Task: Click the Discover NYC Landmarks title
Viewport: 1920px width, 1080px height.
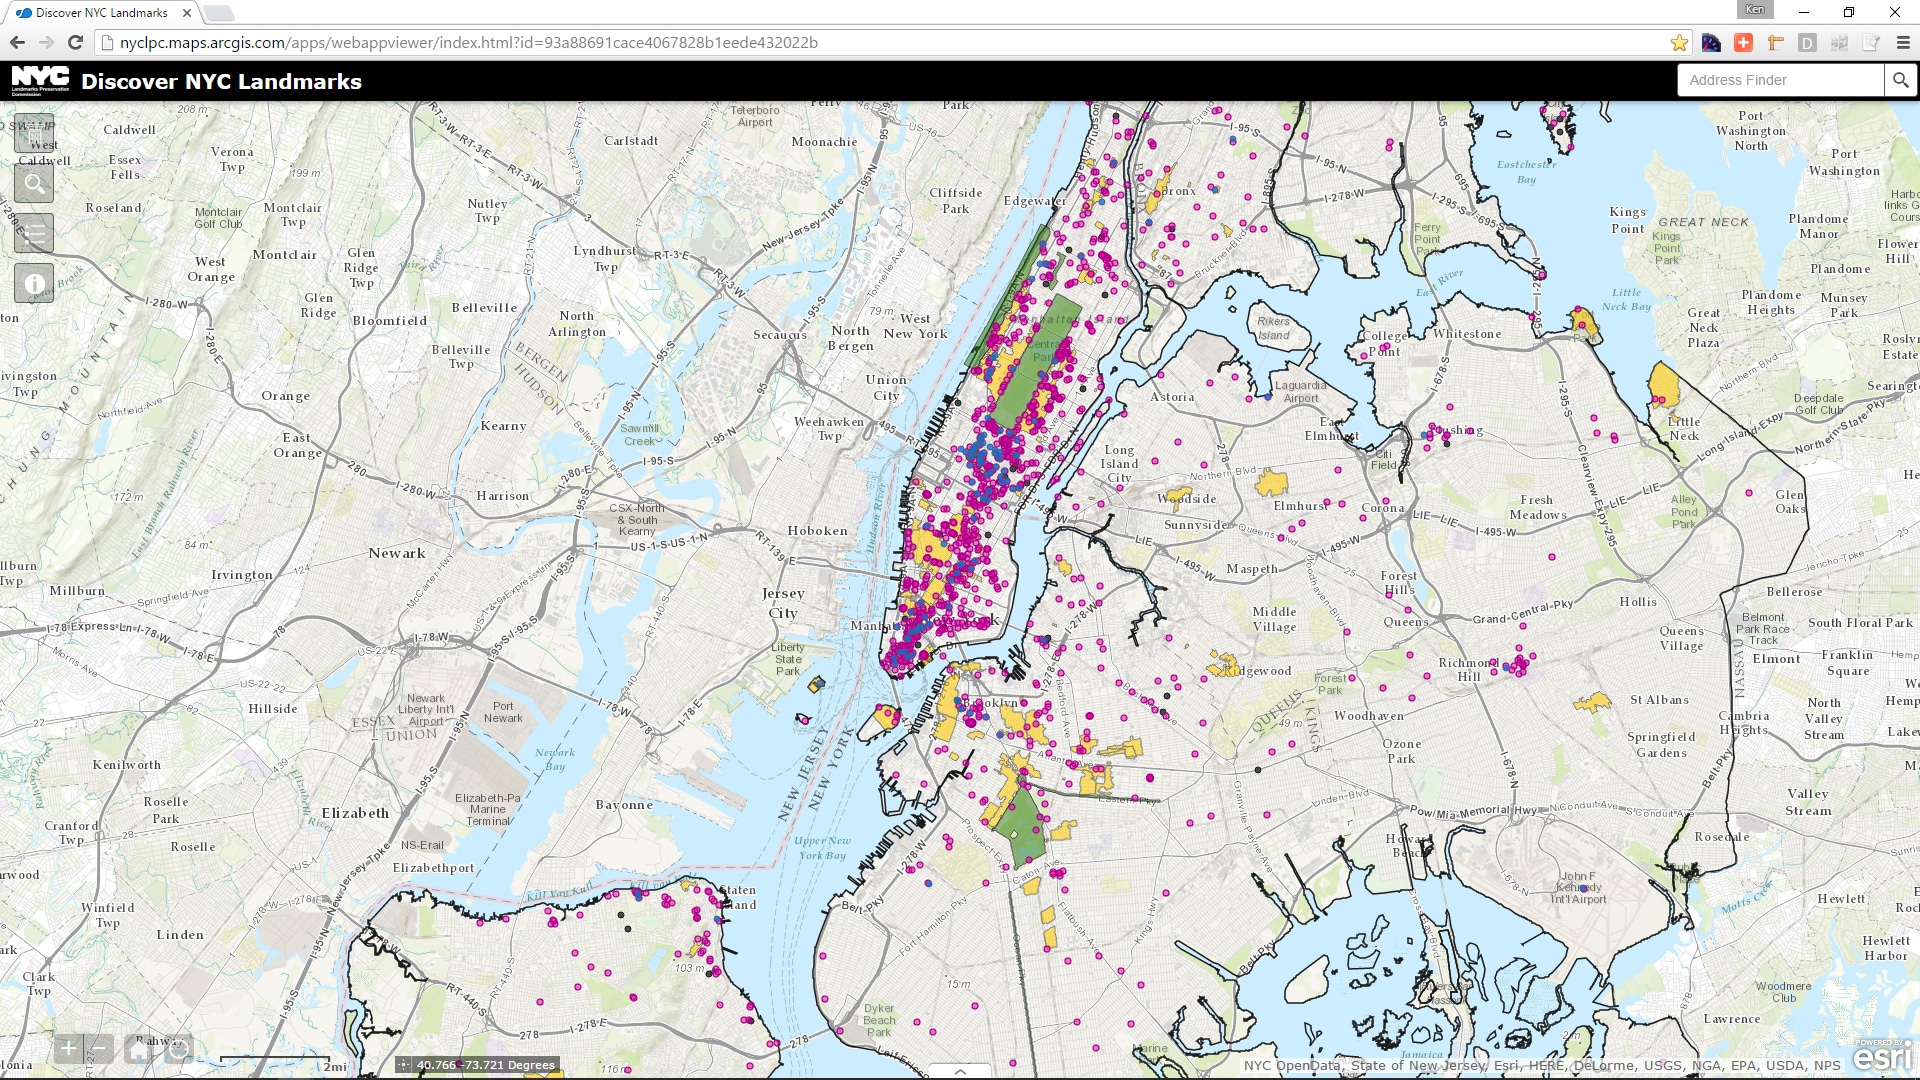Action: tap(221, 81)
